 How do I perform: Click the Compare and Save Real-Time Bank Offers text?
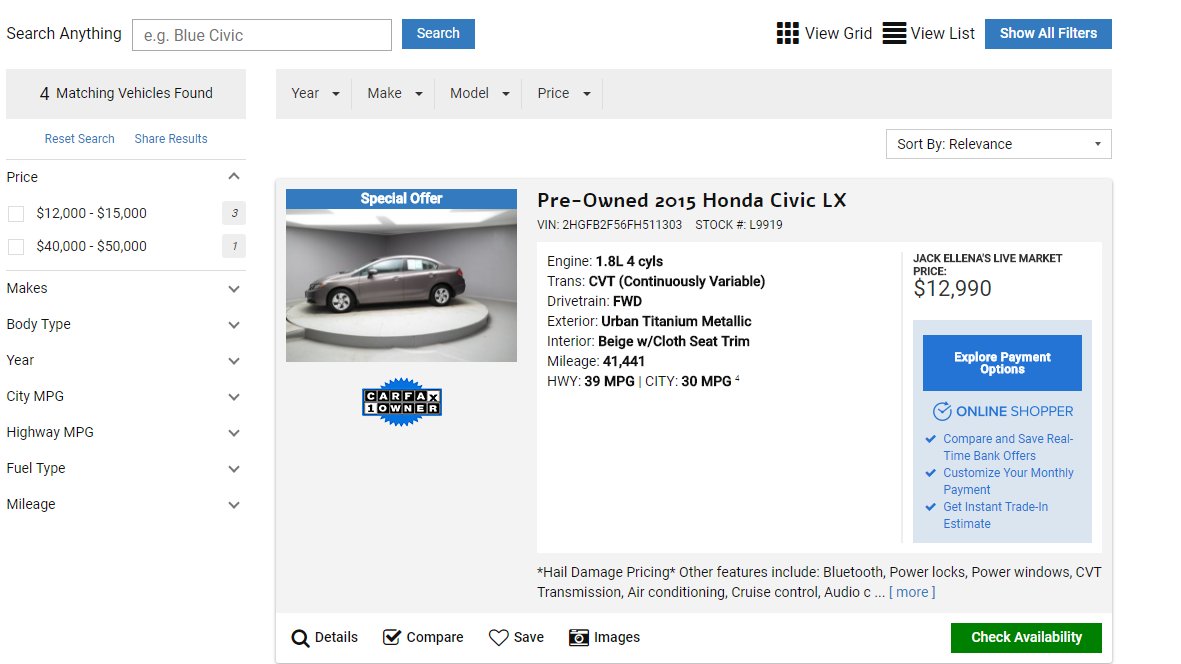pos(1008,447)
